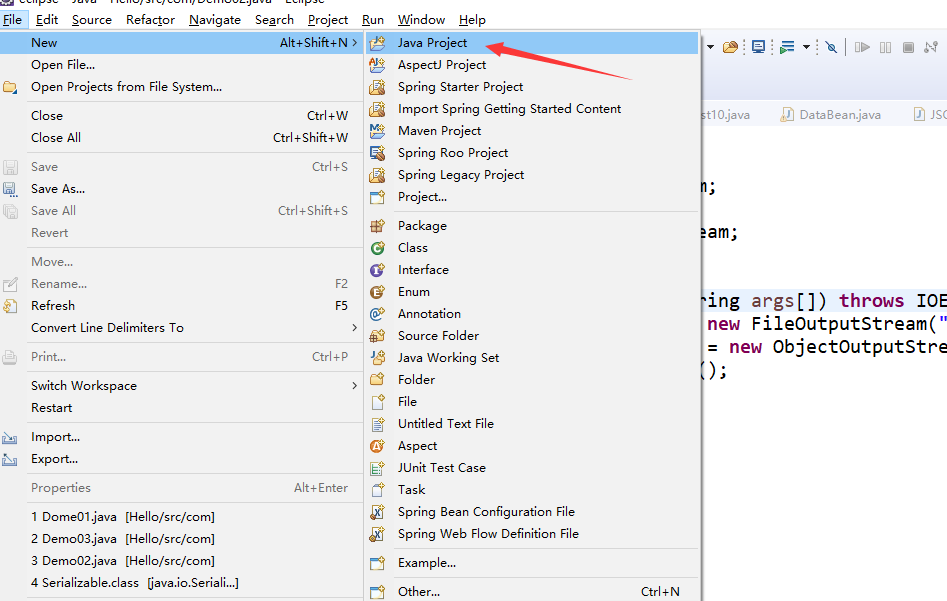Select Java Project from New submenu
Viewport: 947px width, 601px height.
[432, 43]
